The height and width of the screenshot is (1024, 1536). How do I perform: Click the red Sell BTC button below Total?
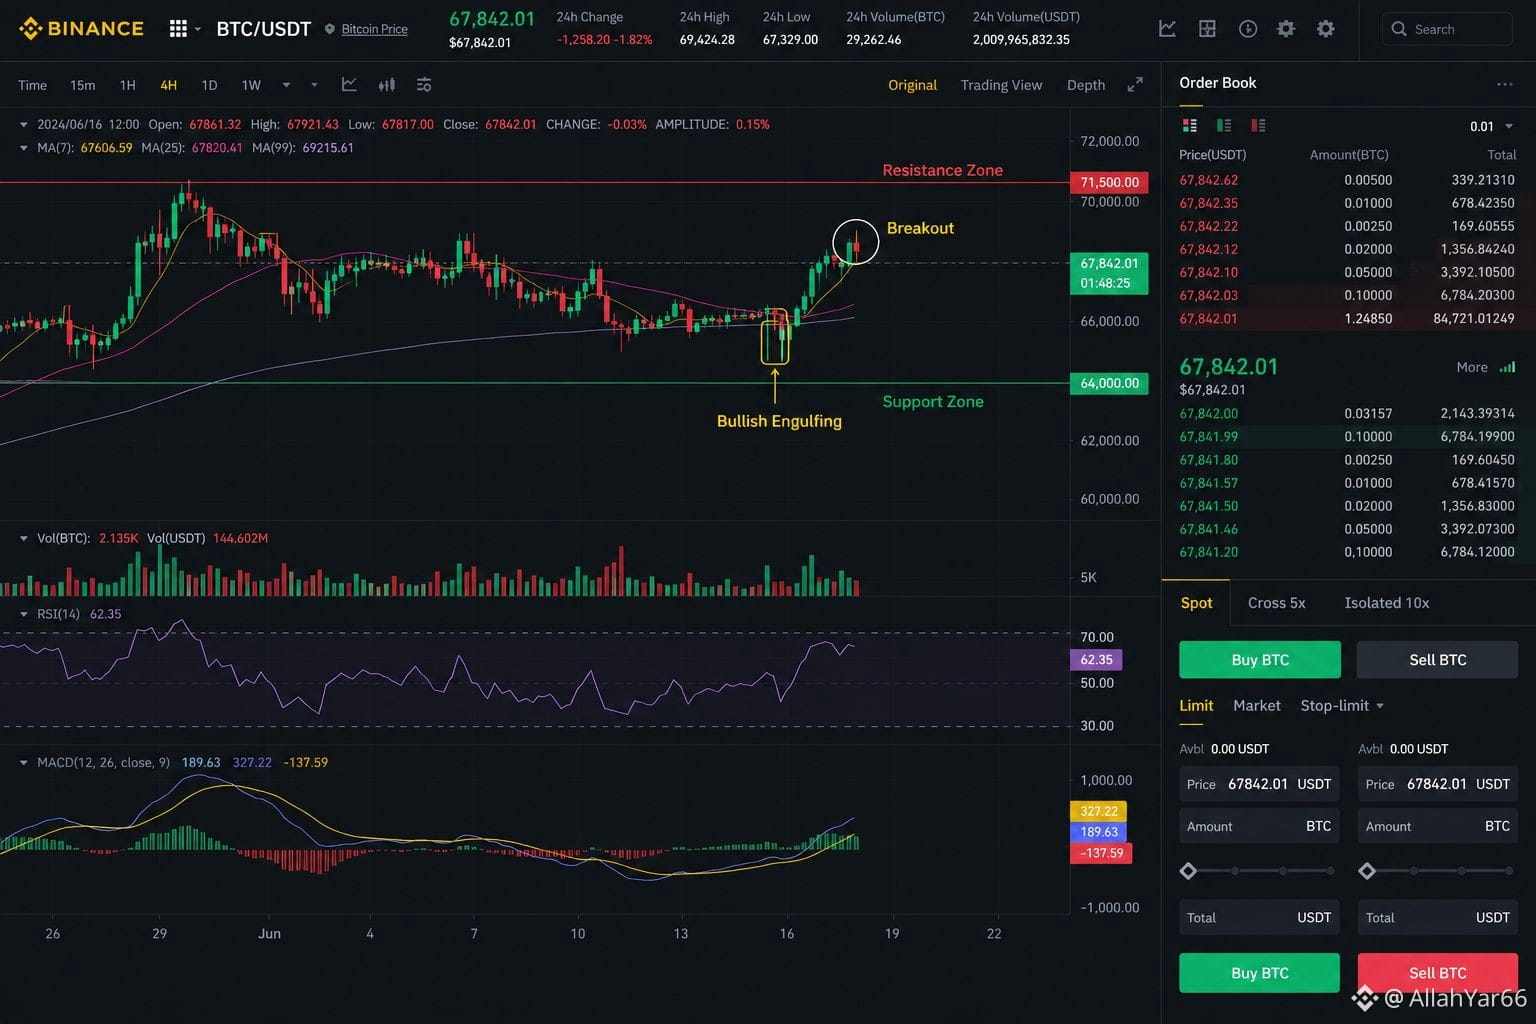click(x=1438, y=973)
